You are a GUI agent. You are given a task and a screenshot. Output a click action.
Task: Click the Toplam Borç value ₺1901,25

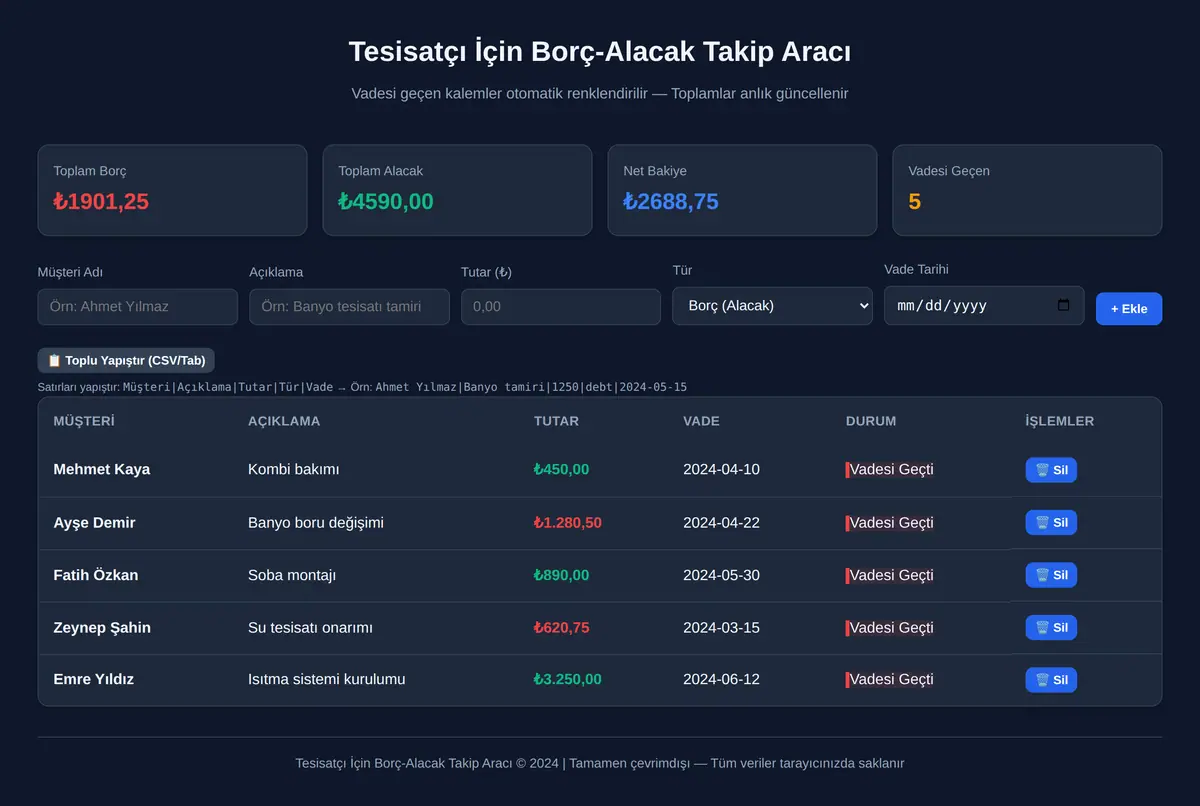101,202
